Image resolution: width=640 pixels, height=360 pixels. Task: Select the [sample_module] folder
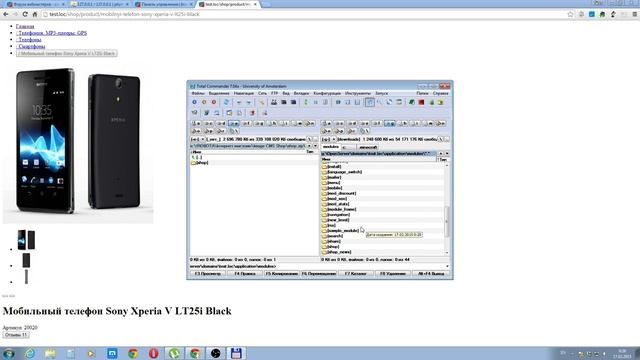(x=340, y=231)
